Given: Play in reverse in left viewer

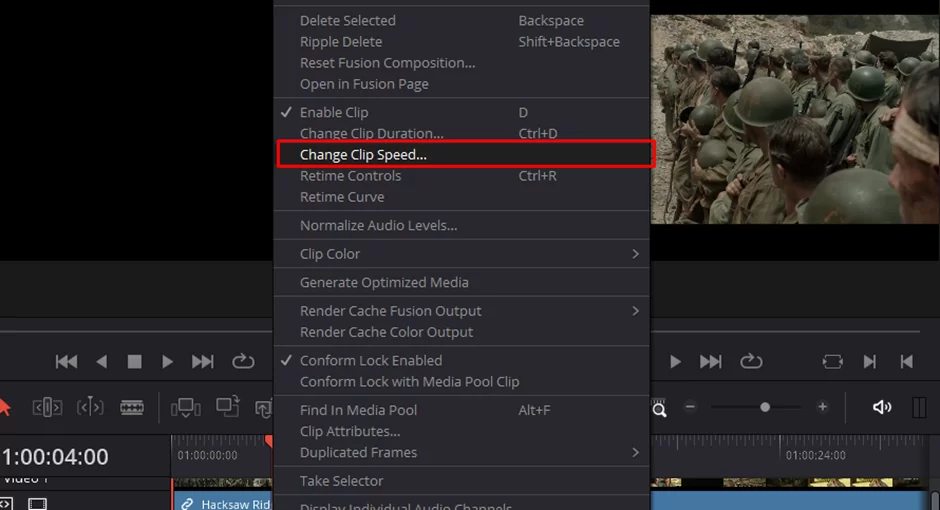Looking at the screenshot, I should 101,361.
